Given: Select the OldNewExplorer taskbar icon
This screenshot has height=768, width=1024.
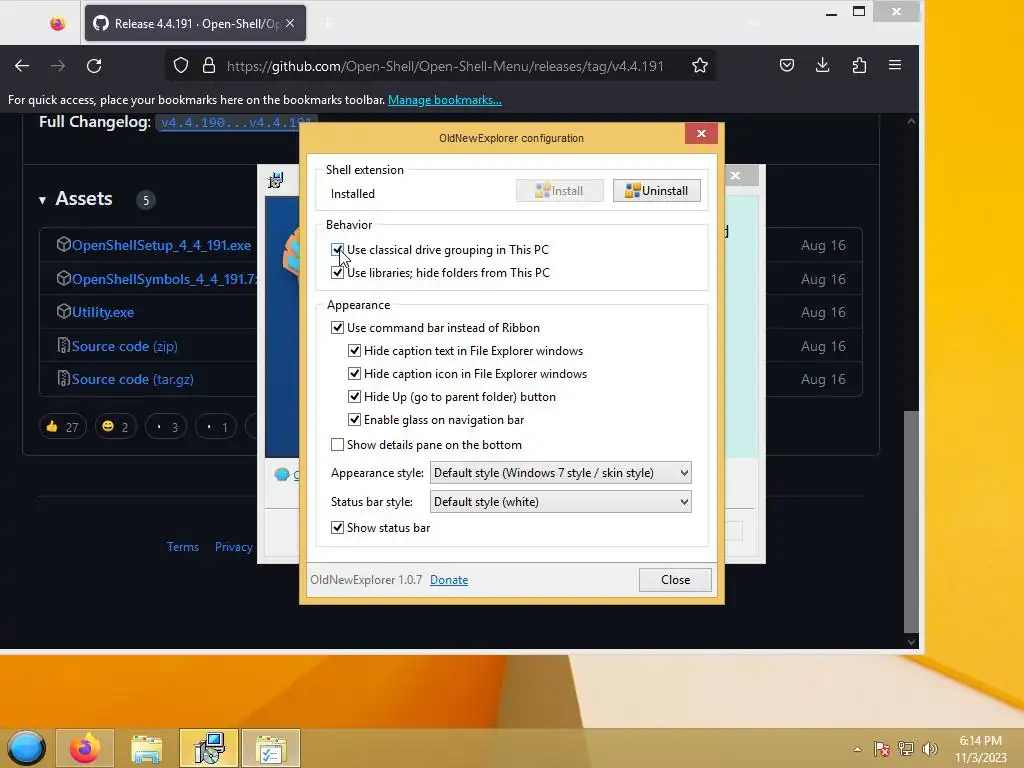Looking at the screenshot, I should [271, 748].
